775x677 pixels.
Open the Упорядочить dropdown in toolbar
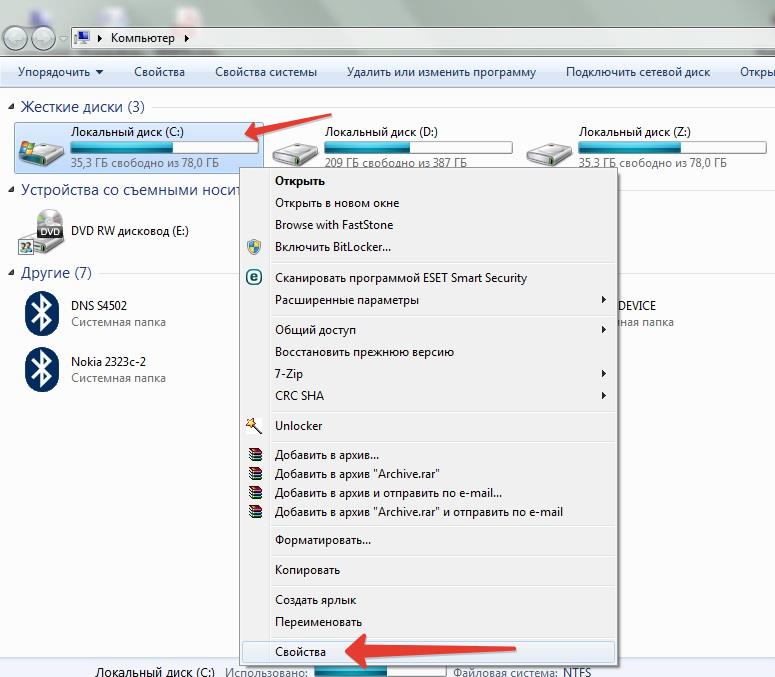(60, 72)
